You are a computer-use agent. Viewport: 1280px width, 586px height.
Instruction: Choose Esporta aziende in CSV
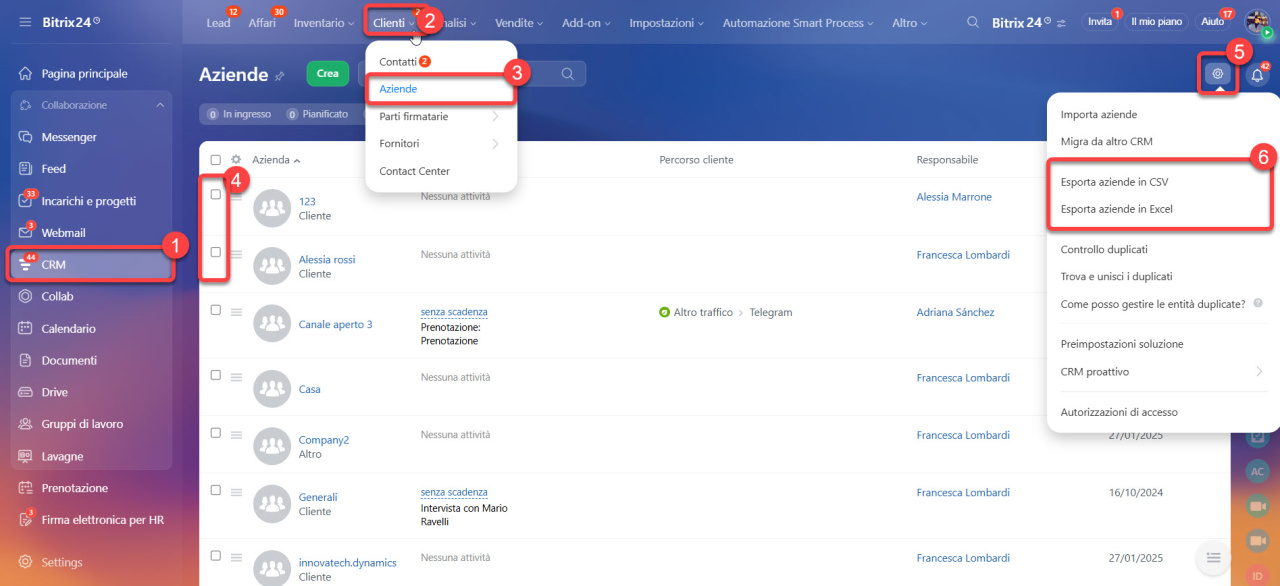[x=1114, y=183]
